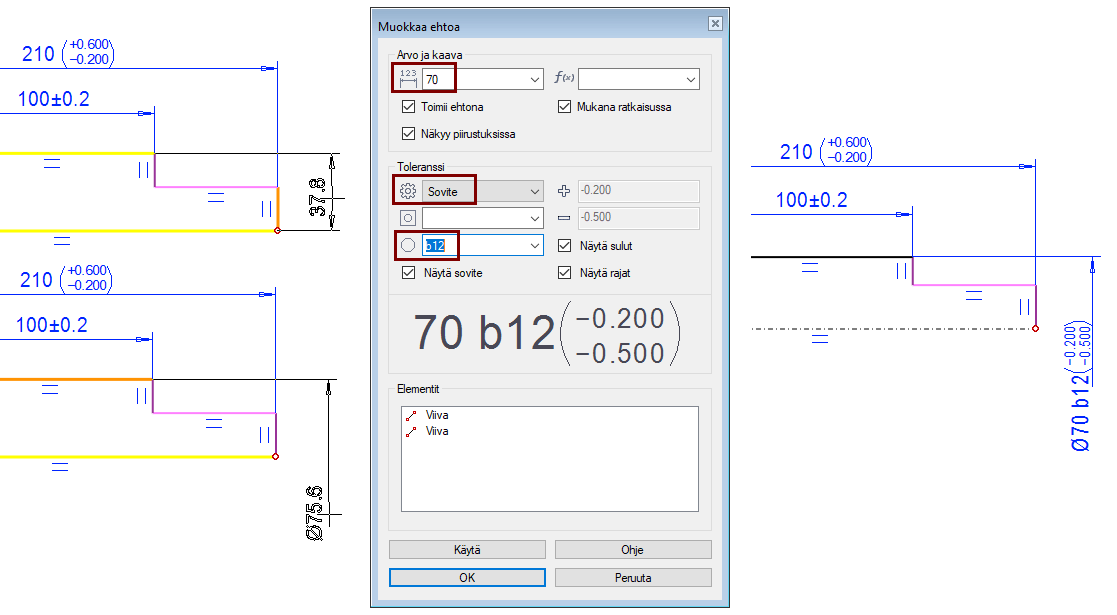Uncheck the Toimii ehtona checkbox

coord(408,107)
